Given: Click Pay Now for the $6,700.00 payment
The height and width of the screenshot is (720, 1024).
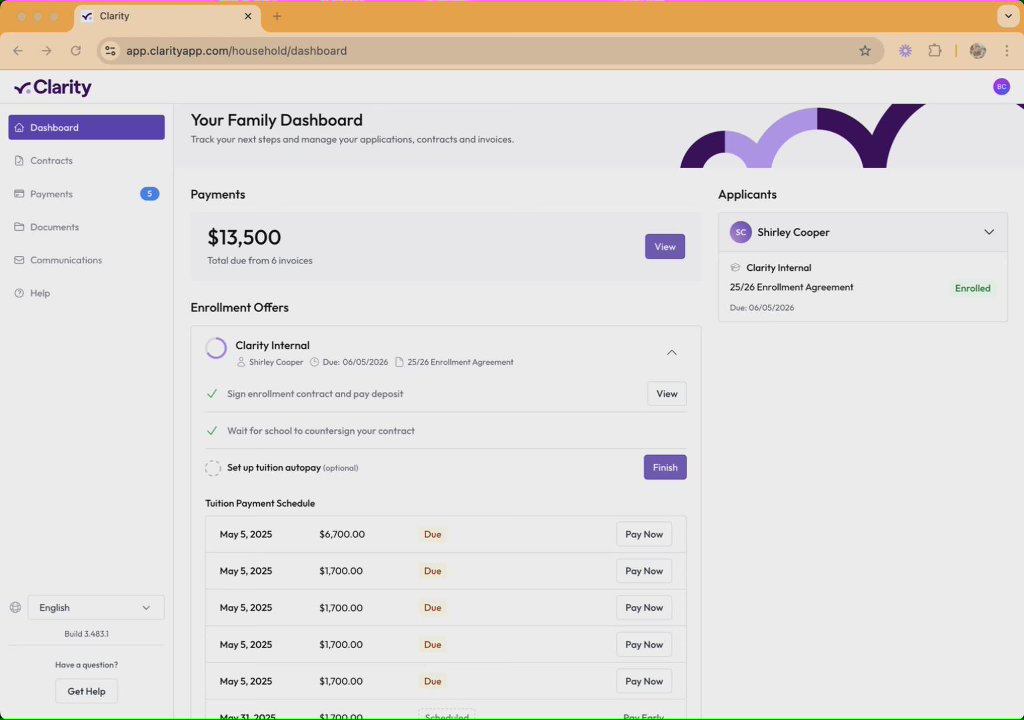Looking at the screenshot, I should pyautogui.click(x=644, y=534).
